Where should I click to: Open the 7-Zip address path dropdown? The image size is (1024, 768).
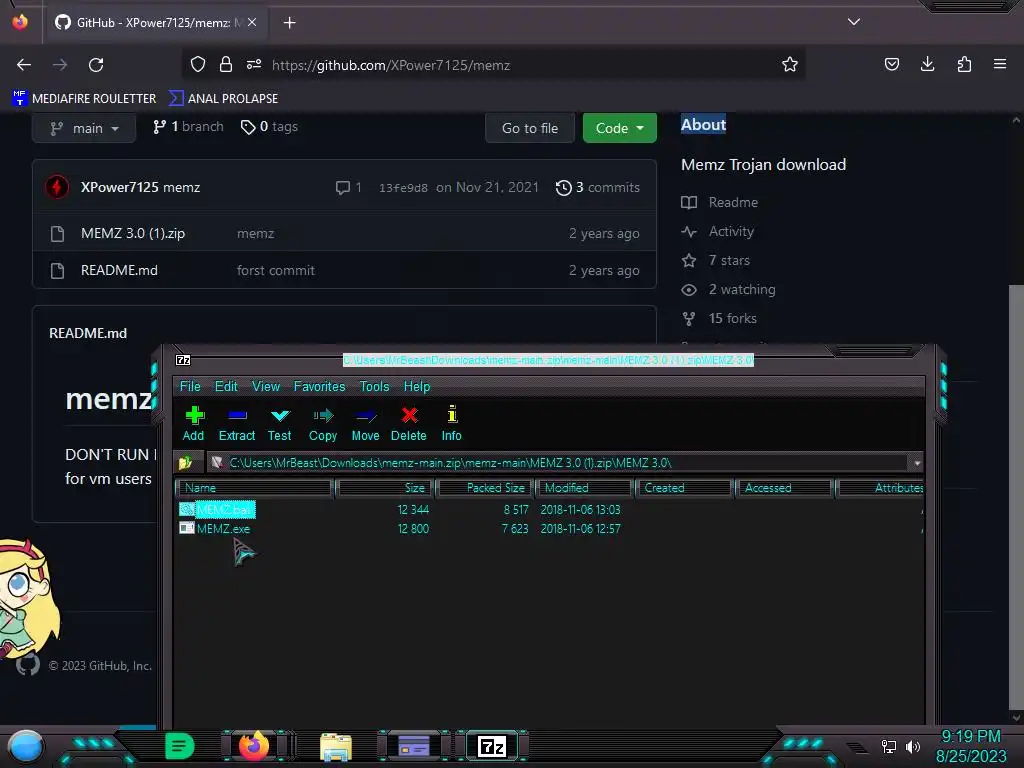pos(917,463)
